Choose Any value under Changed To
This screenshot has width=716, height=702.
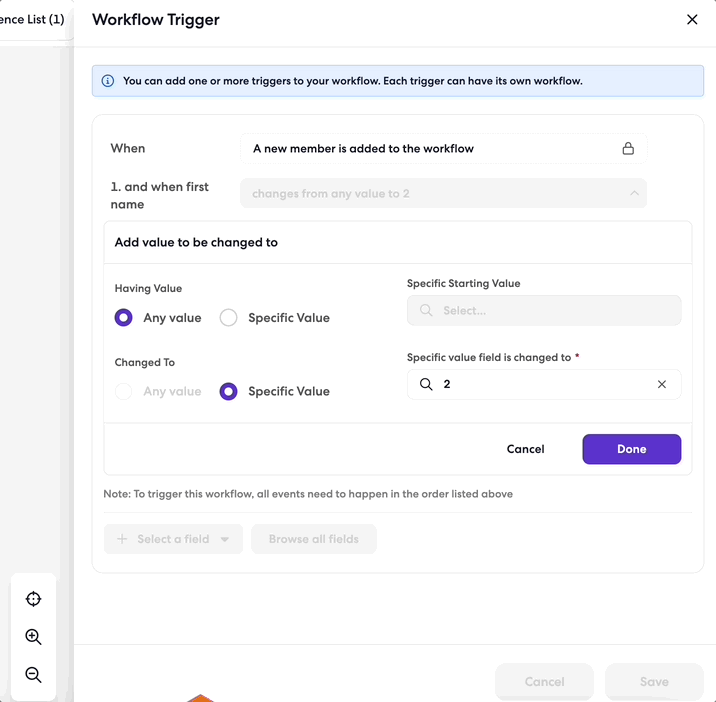(x=123, y=391)
